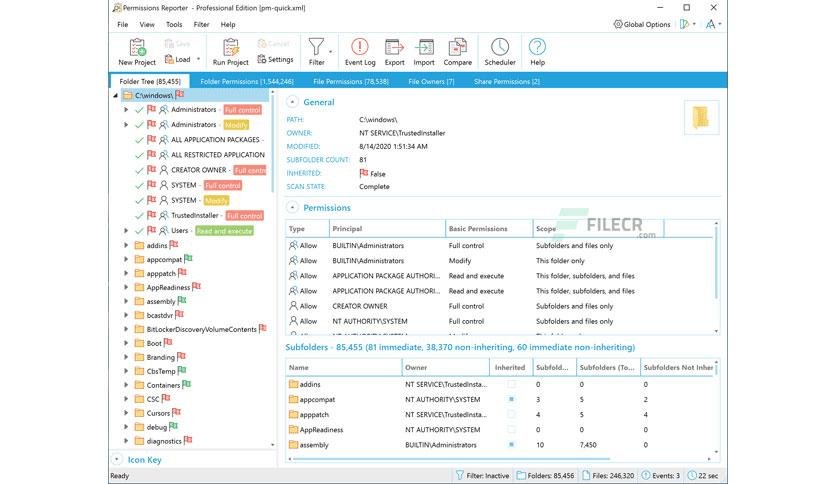The image size is (836, 484).
Task: Click the Full control tag on SYSTEM entry
Action: coord(223,185)
